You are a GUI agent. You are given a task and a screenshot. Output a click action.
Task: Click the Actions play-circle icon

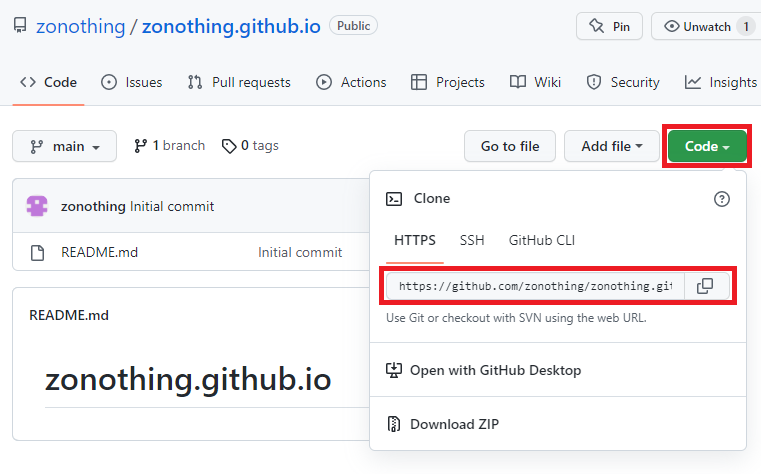tap(324, 82)
